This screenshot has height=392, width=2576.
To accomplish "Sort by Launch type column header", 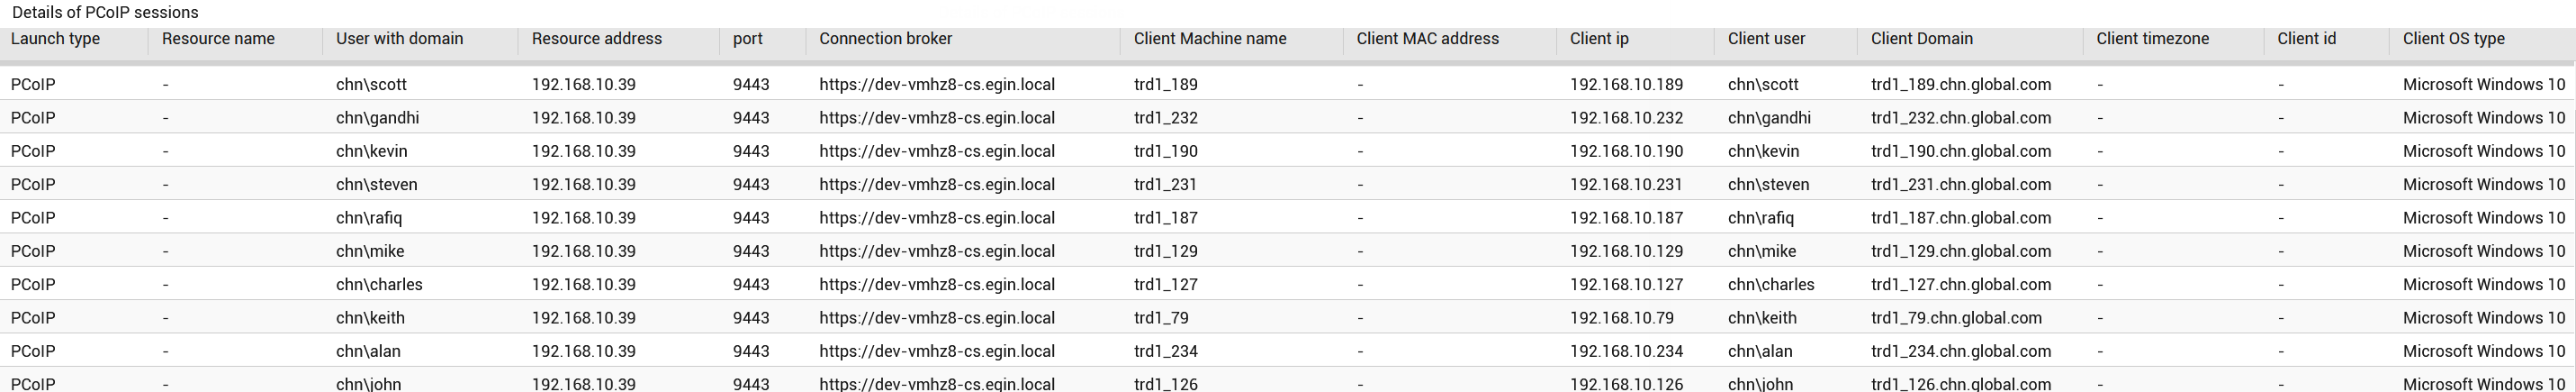I will [x=55, y=39].
